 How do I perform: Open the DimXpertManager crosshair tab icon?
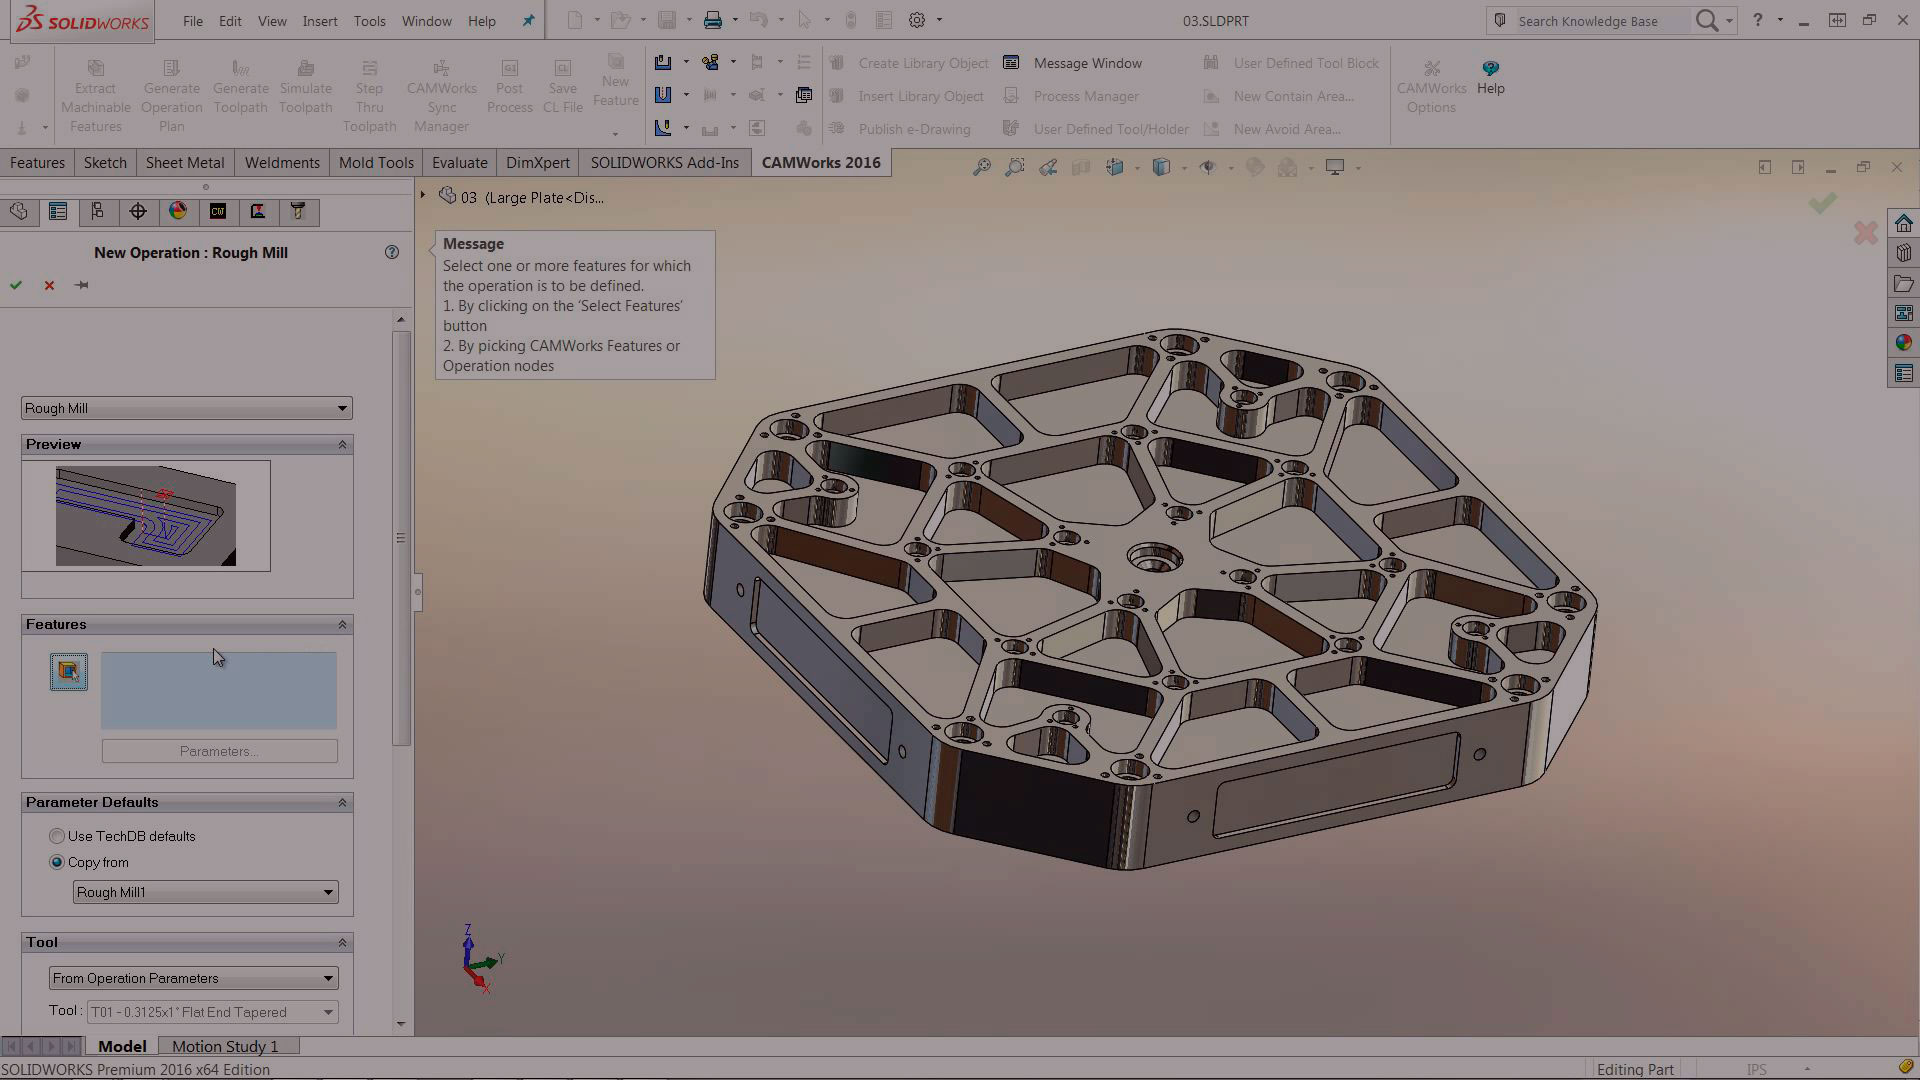[x=138, y=211]
